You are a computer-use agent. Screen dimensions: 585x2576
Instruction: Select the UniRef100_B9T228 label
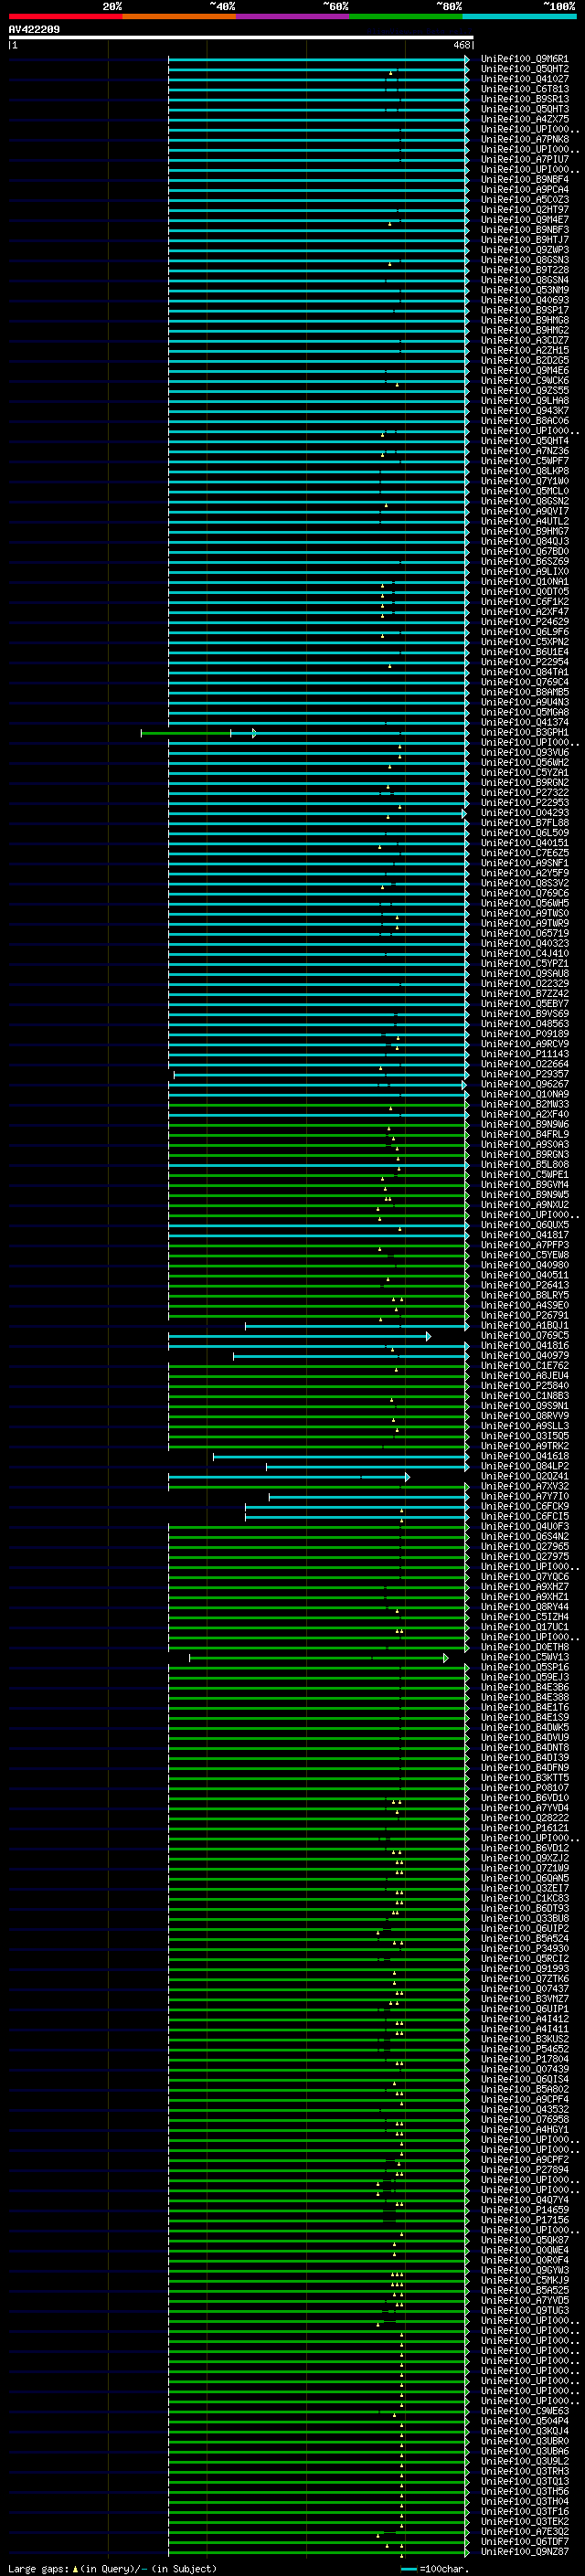tap(525, 270)
